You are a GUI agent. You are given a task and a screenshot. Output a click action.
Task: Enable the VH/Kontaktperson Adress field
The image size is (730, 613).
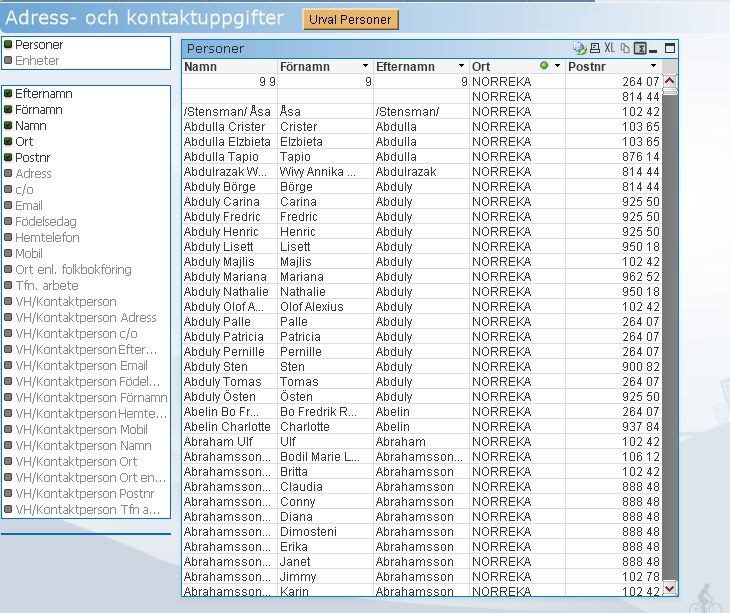coord(81,317)
